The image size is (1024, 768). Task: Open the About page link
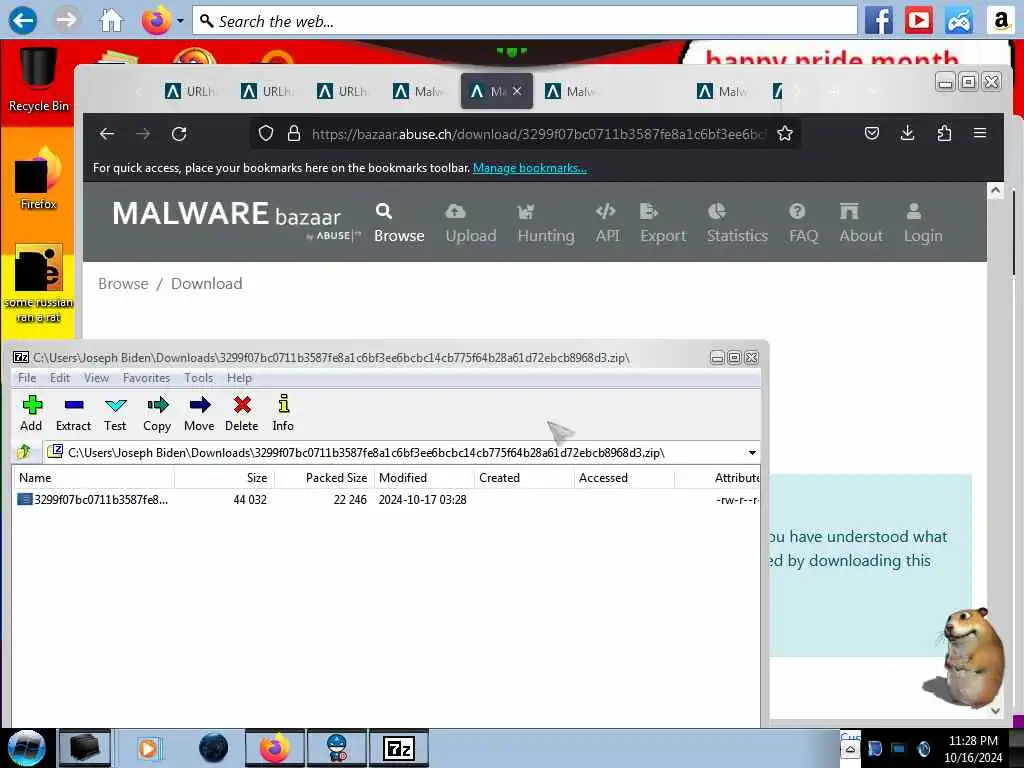(x=861, y=223)
